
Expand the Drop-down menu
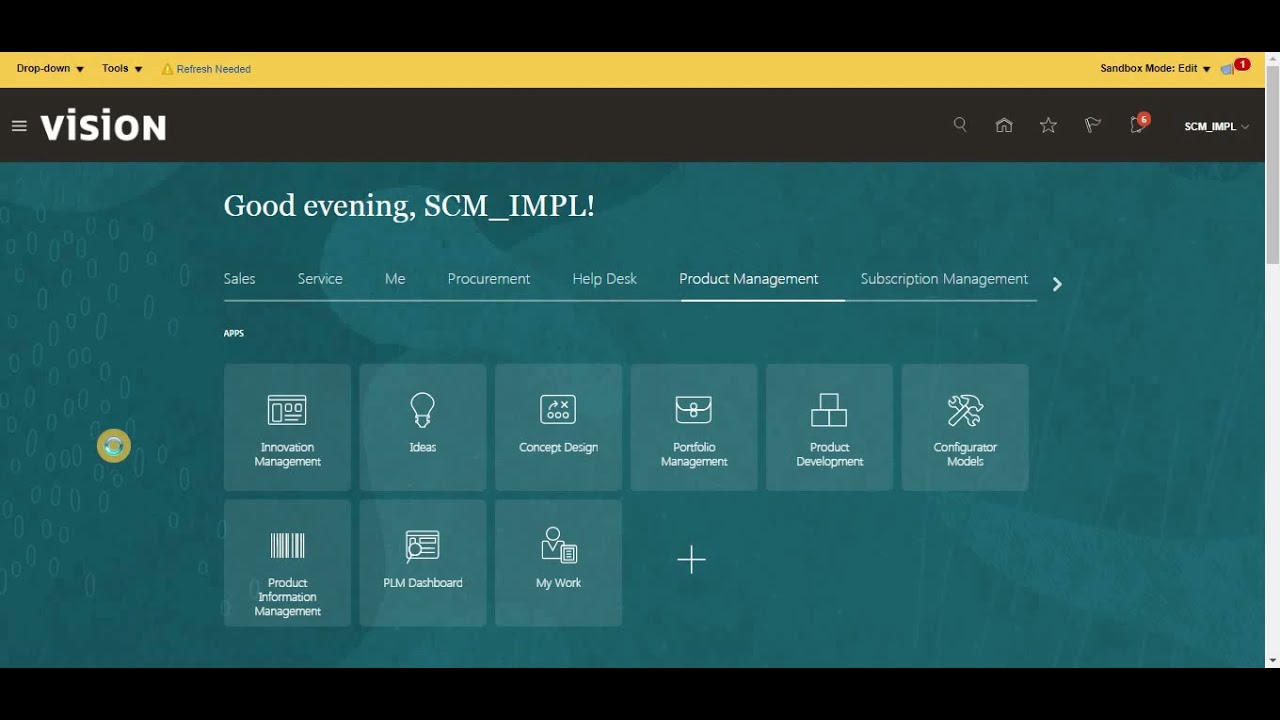[50, 69]
